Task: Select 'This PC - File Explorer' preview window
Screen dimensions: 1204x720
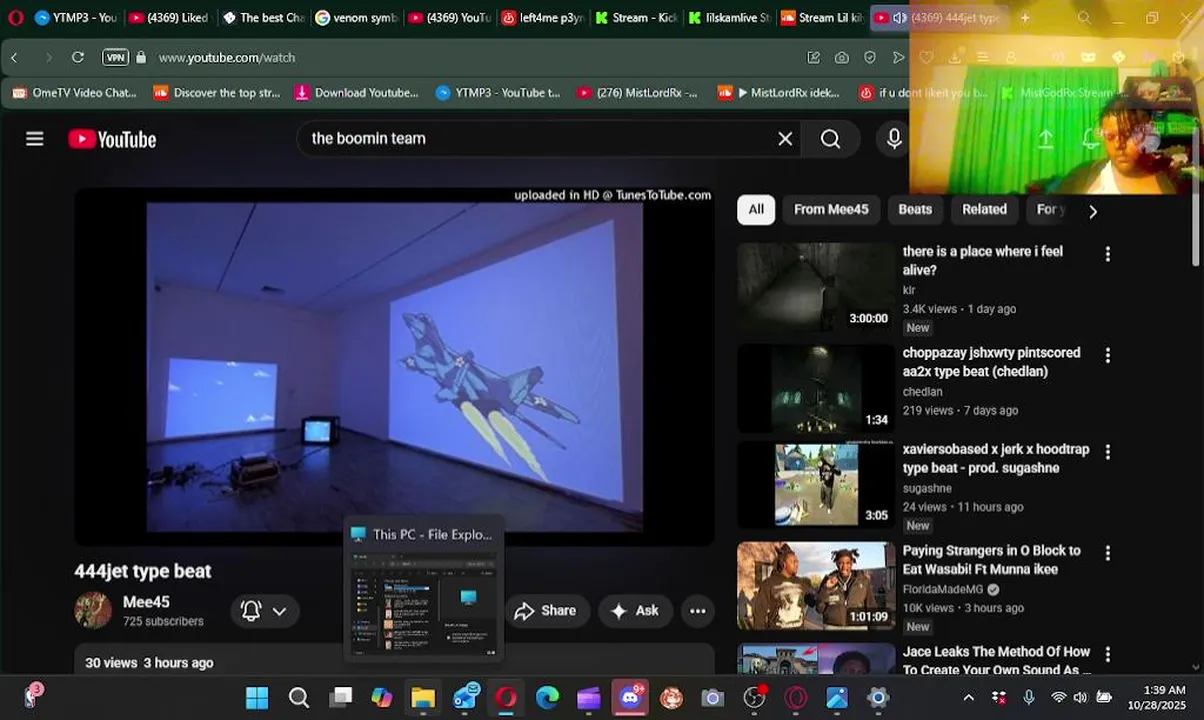Action: [423, 589]
